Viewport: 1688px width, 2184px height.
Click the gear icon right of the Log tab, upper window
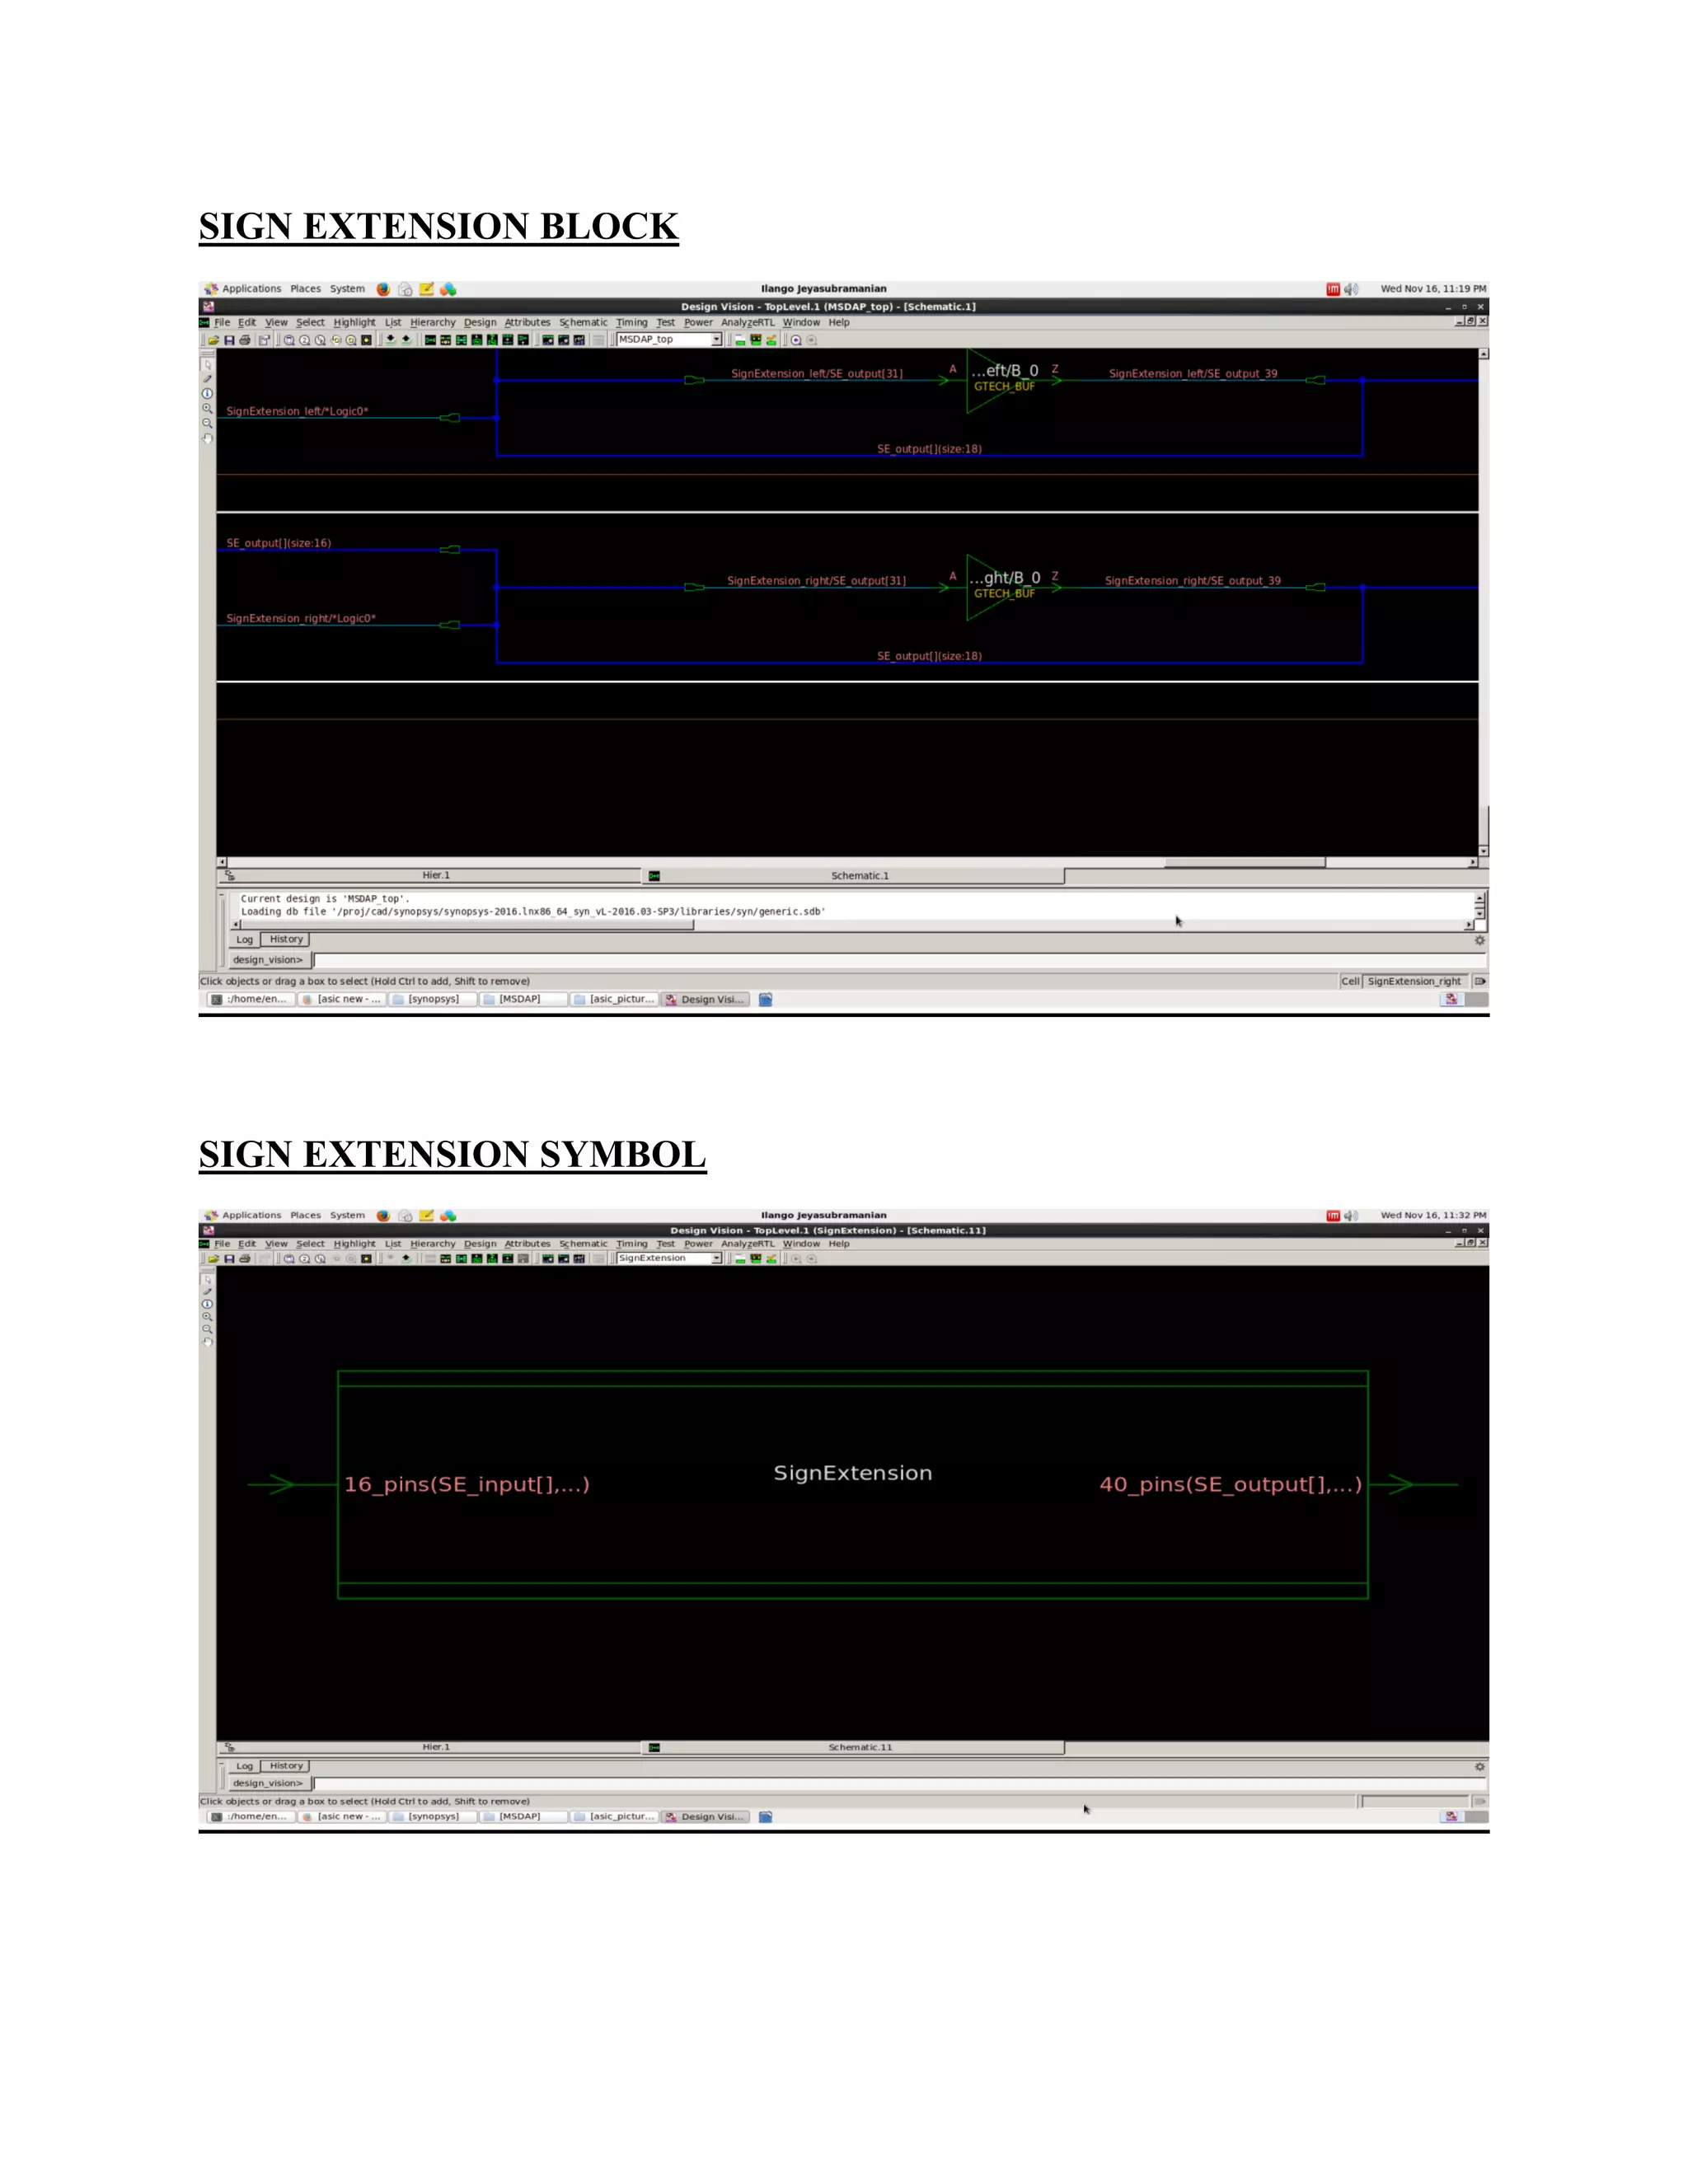pyautogui.click(x=1479, y=940)
